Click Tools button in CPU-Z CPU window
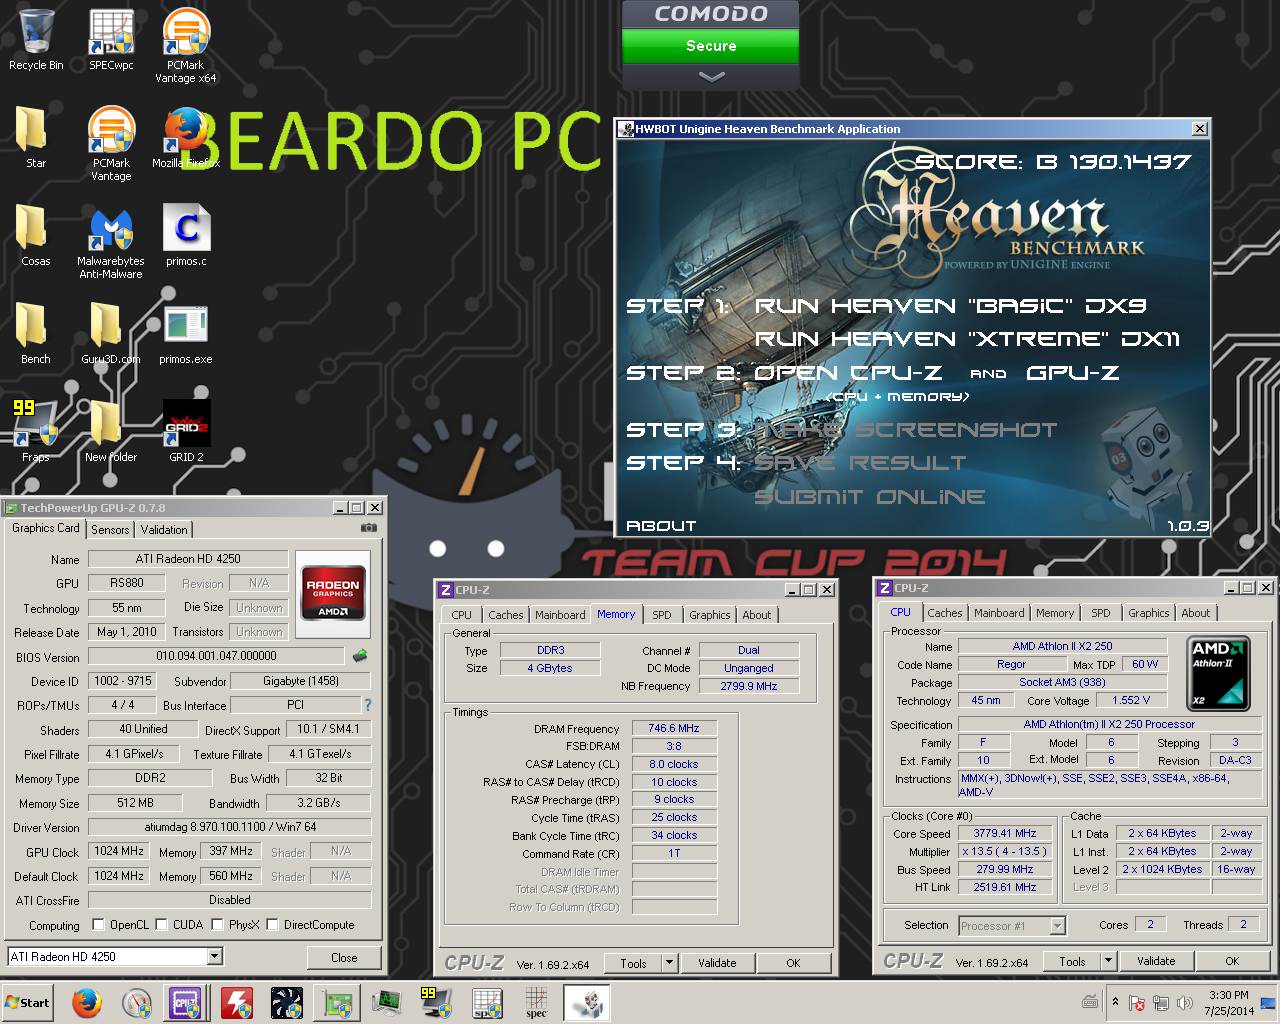This screenshot has height=1024, width=1280. [x=1072, y=961]
